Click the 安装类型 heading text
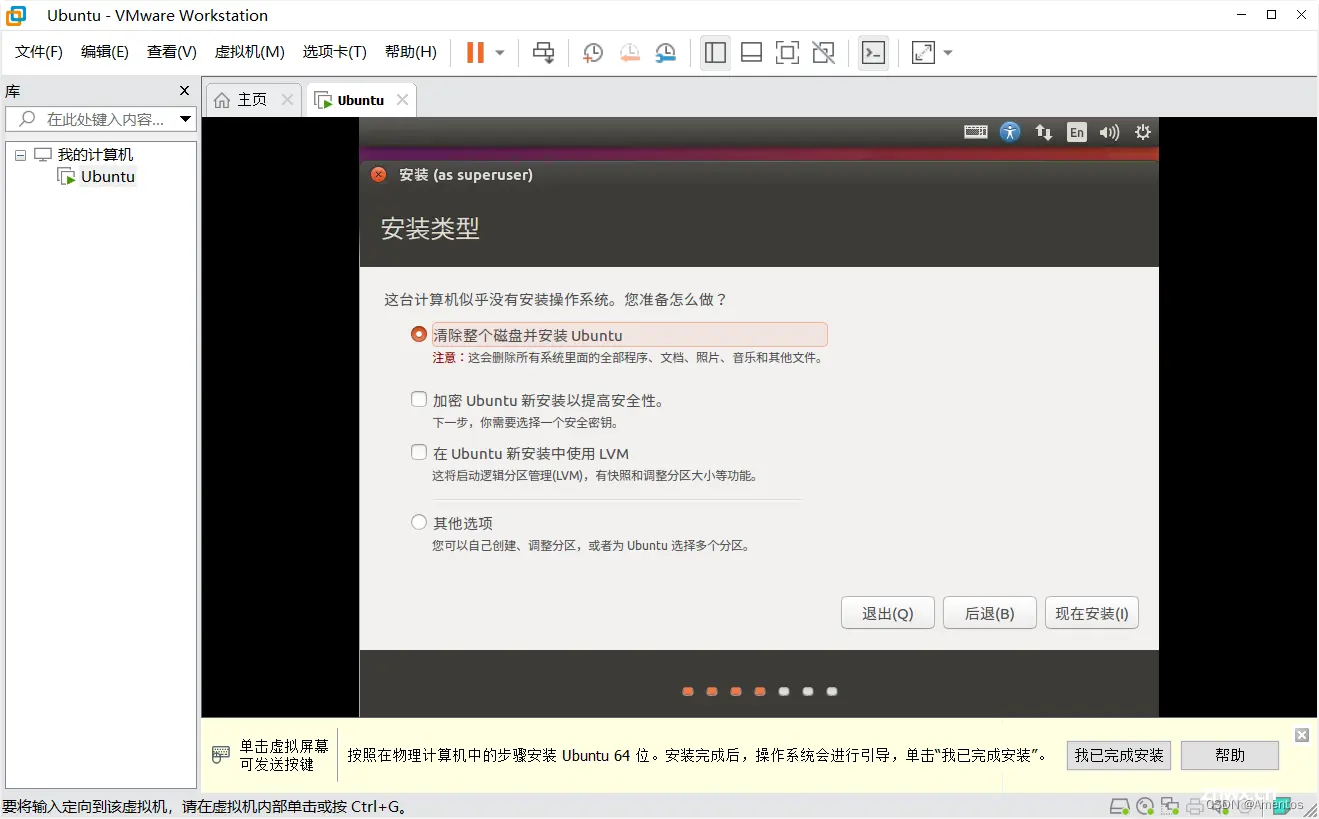Image resolution: width=1319 pixels, height=819 pixels. point(430,228)
